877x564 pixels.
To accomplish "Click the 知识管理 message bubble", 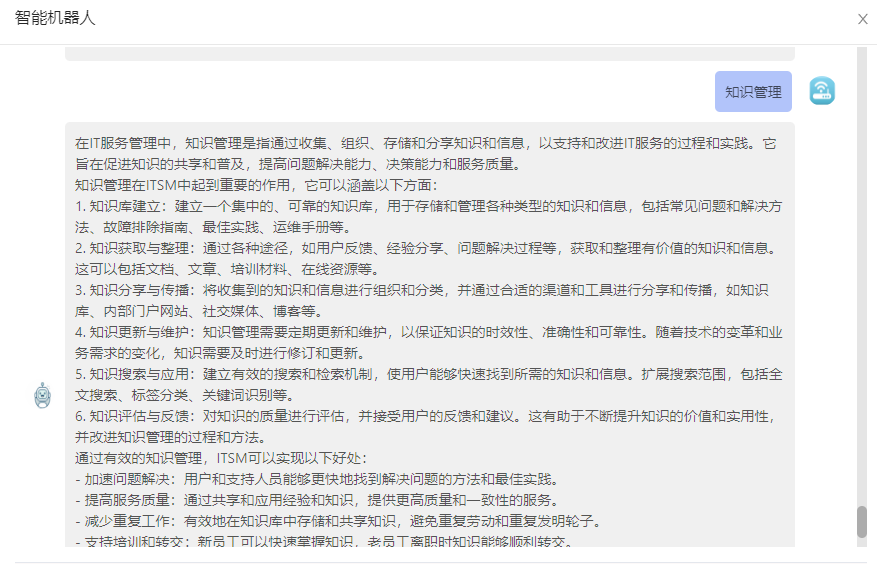I will pos(753,92).
